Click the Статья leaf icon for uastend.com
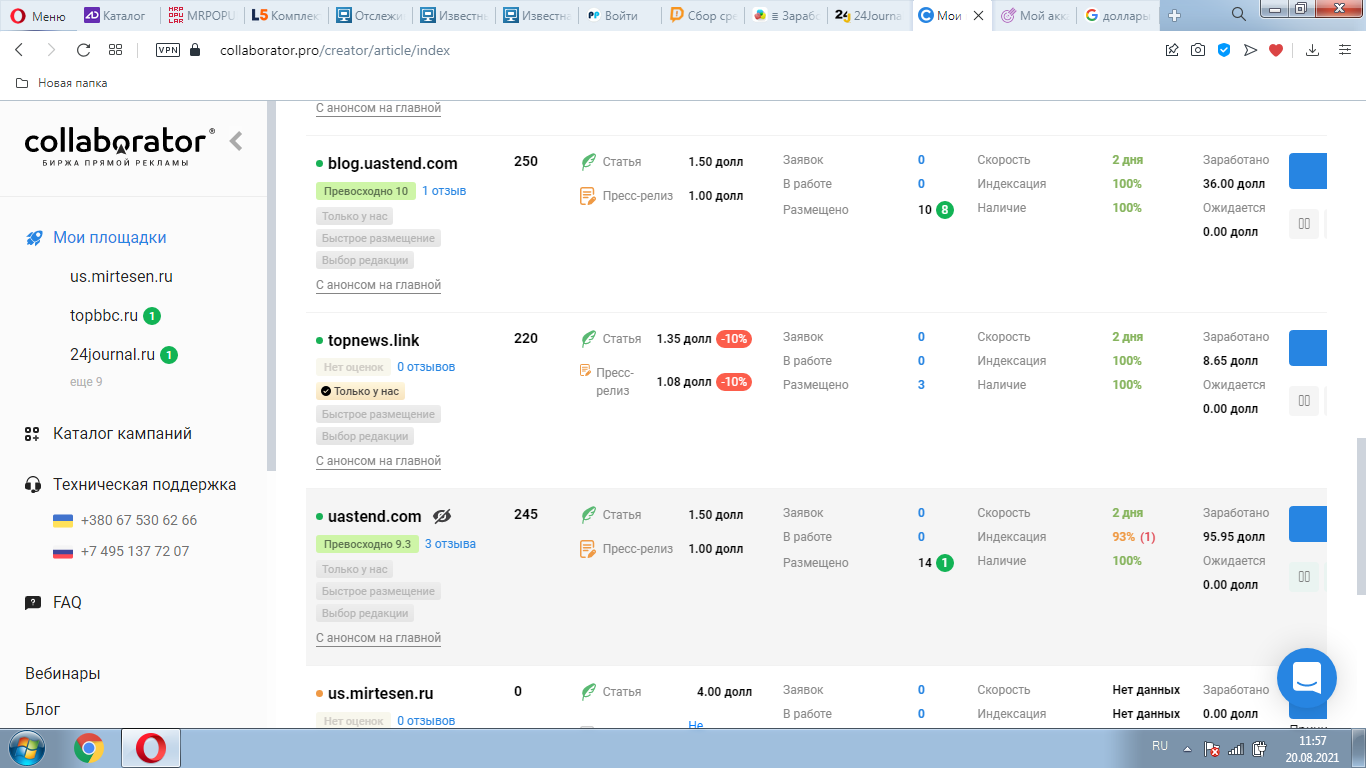The image size is (1366, 768). (x=589, y=515)
